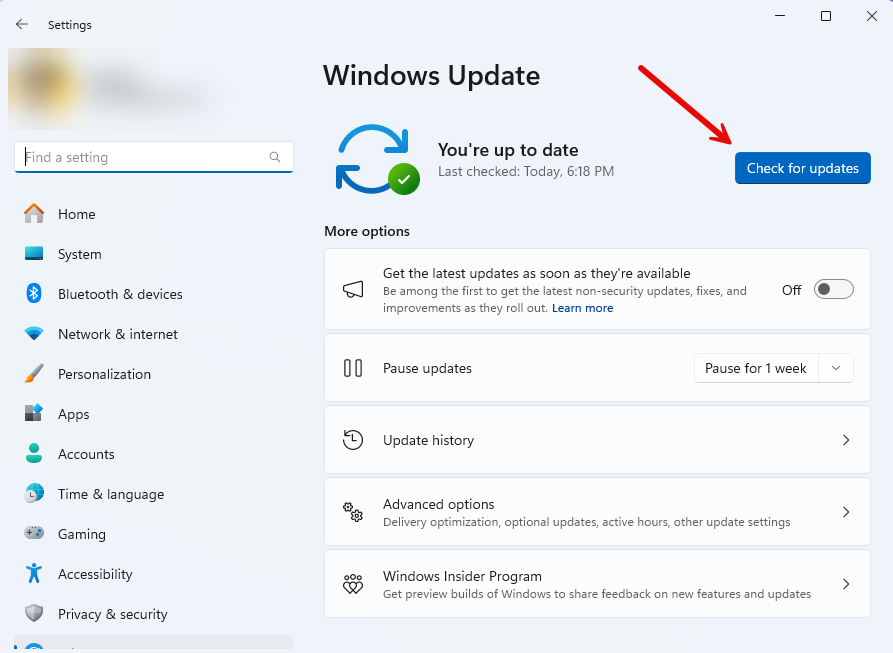Click the Gaming controller icon
The height and width of the screenshot is (653, 893).
[x=34, y=533]
